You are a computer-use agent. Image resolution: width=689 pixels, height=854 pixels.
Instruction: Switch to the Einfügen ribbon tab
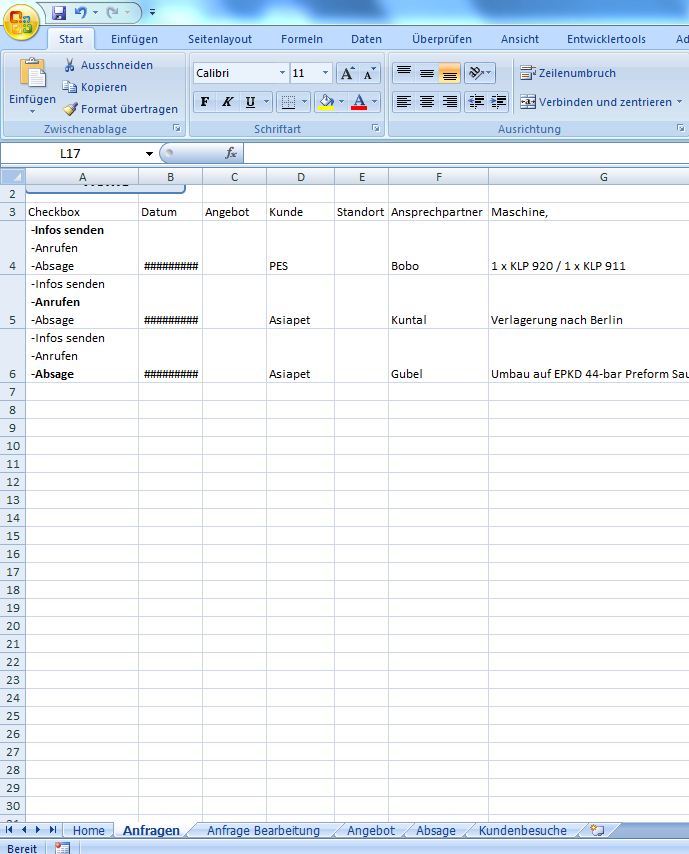(134, 39)
